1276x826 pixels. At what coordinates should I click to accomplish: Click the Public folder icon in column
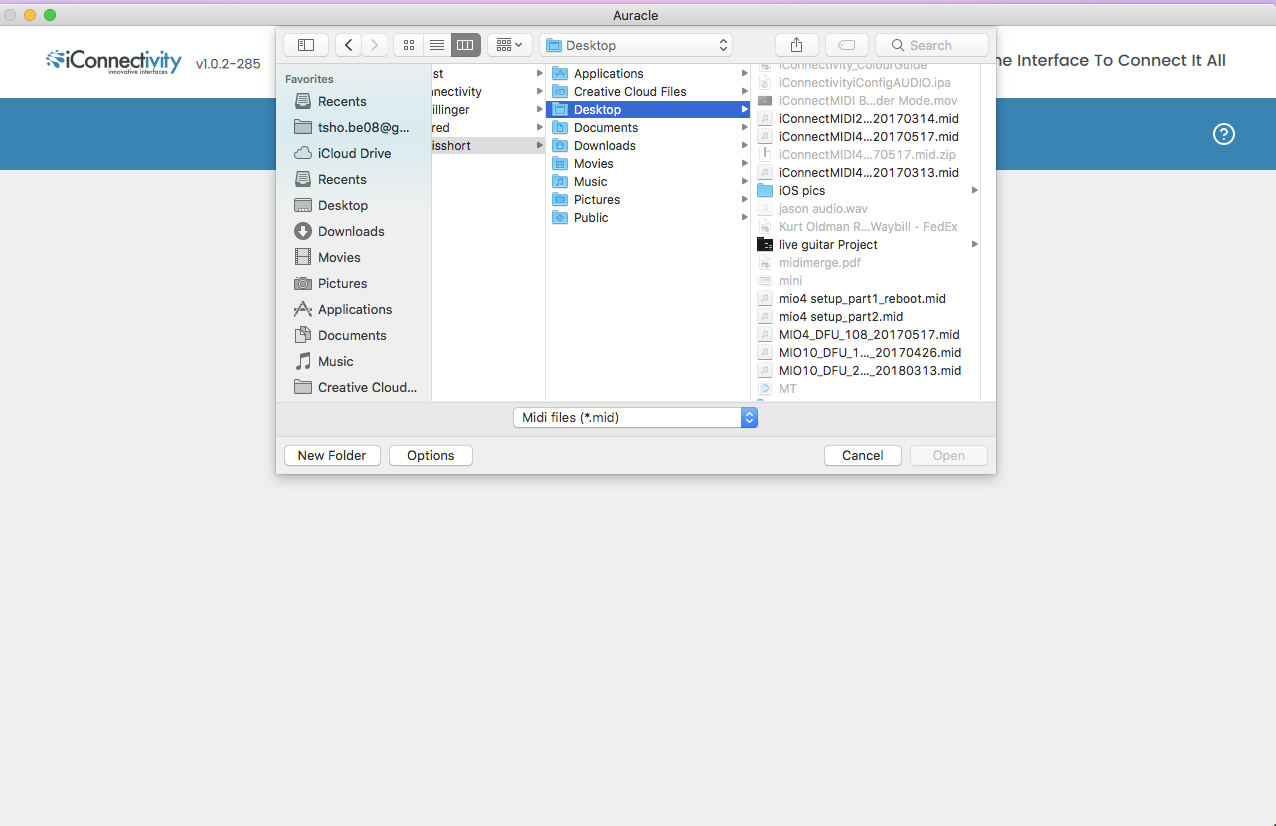560,217
